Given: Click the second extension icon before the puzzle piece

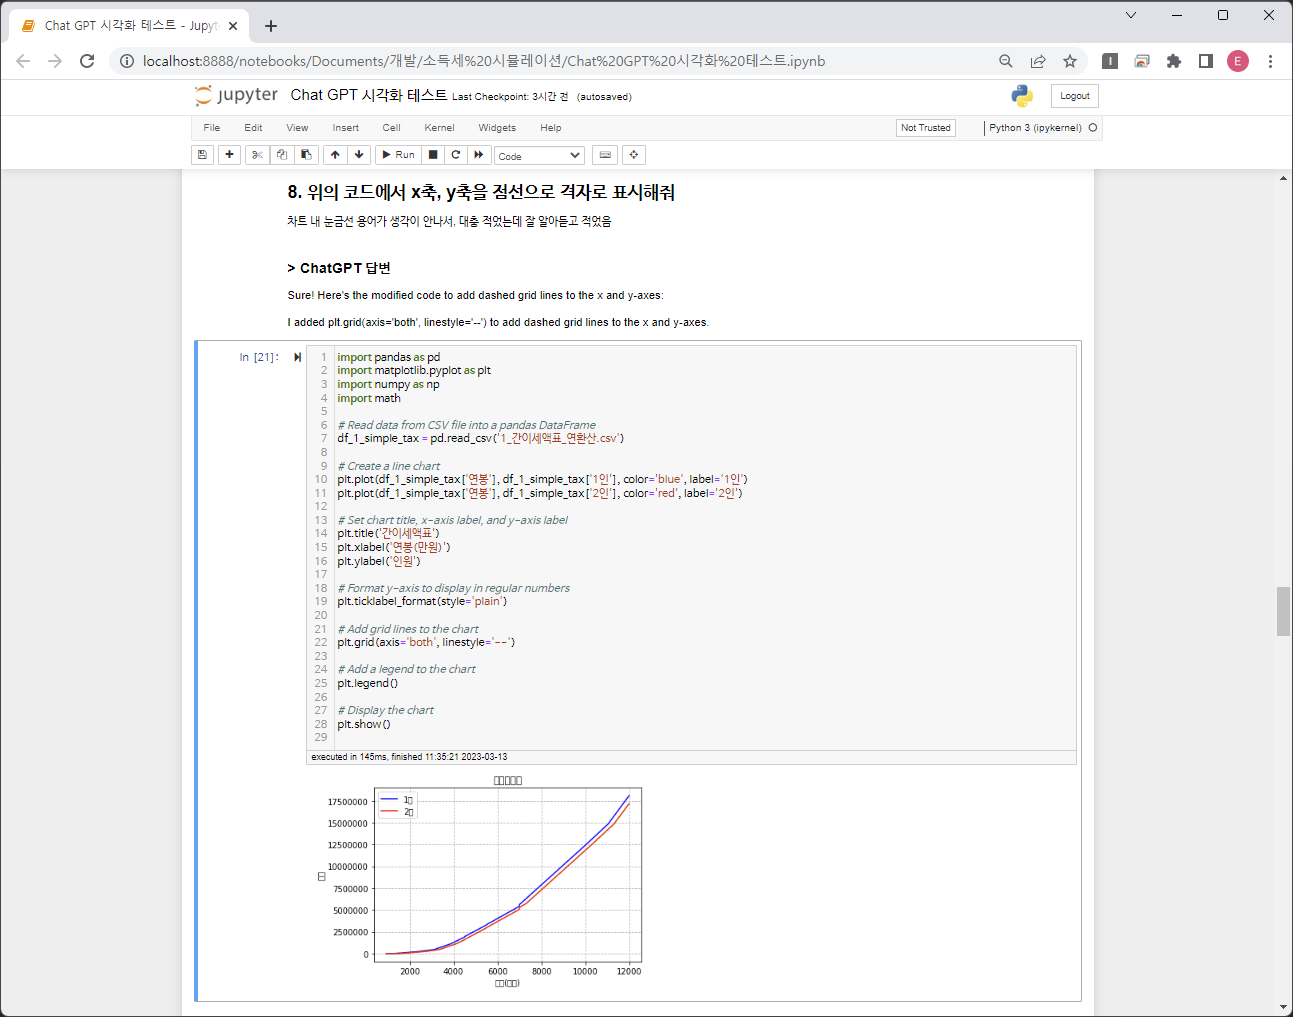Looking at the screenshot, I should pyautogui.click(x=1142, y=61).
